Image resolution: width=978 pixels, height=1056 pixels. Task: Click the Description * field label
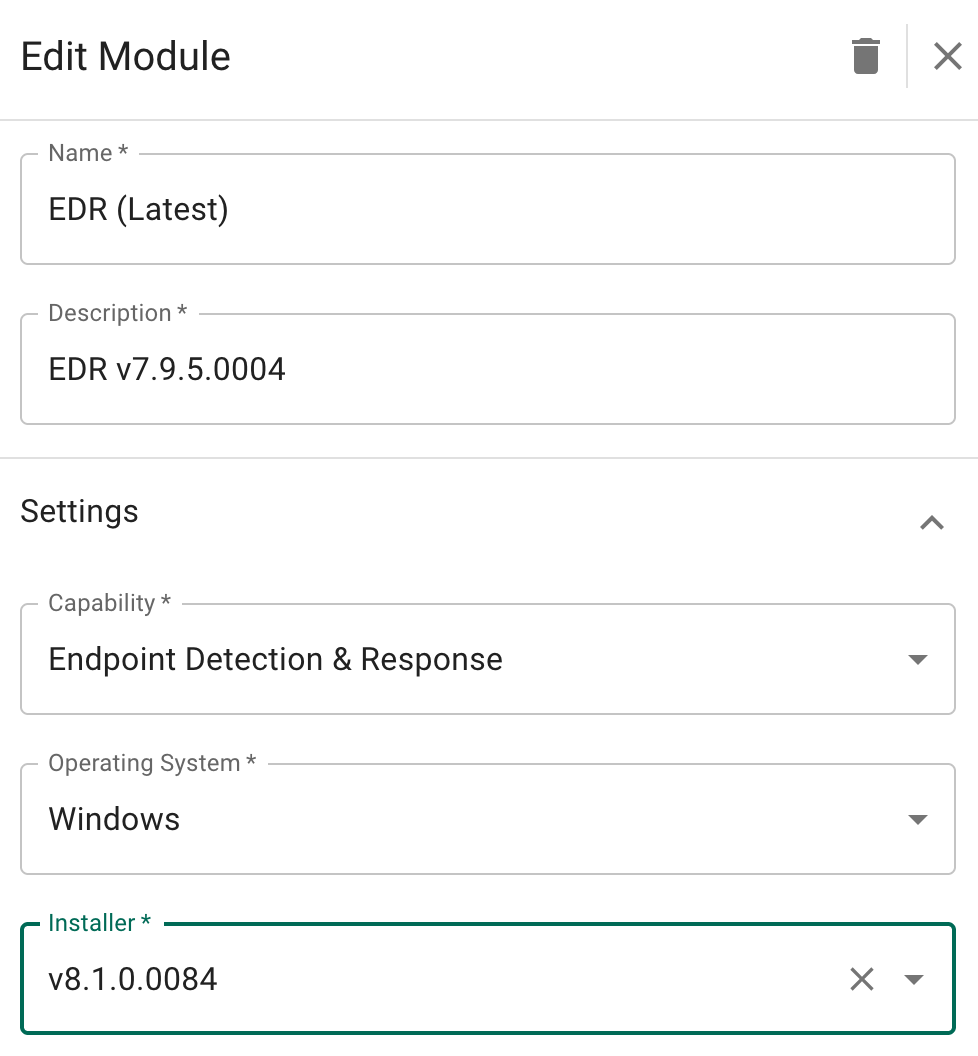[x=117, y=313]
